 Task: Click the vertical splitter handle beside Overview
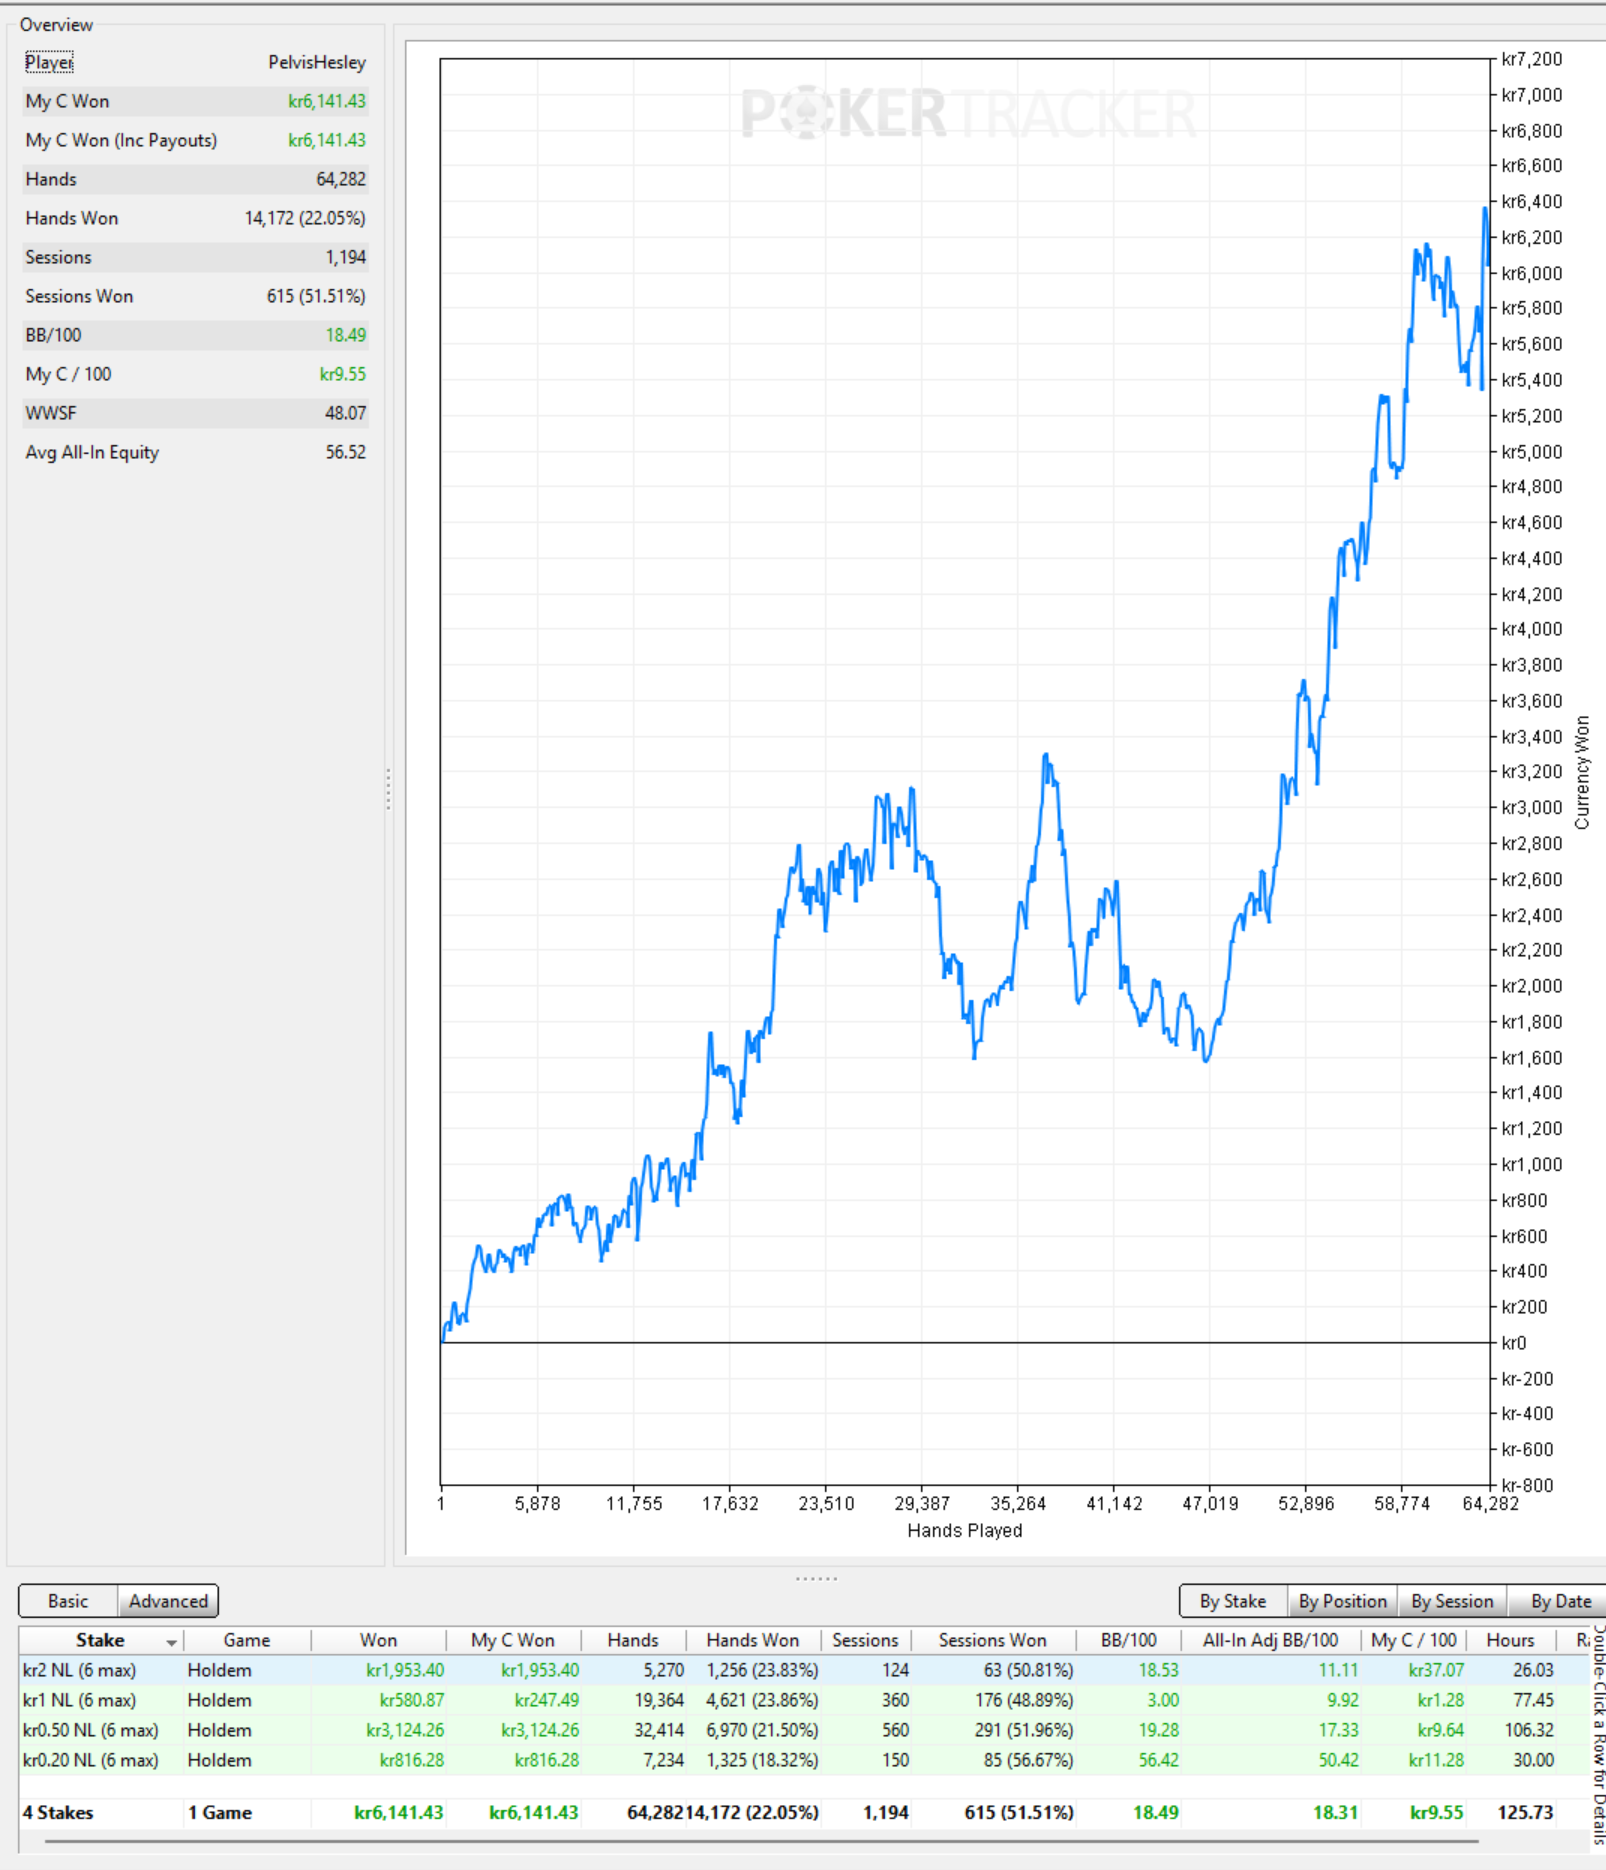click(388, 789)
